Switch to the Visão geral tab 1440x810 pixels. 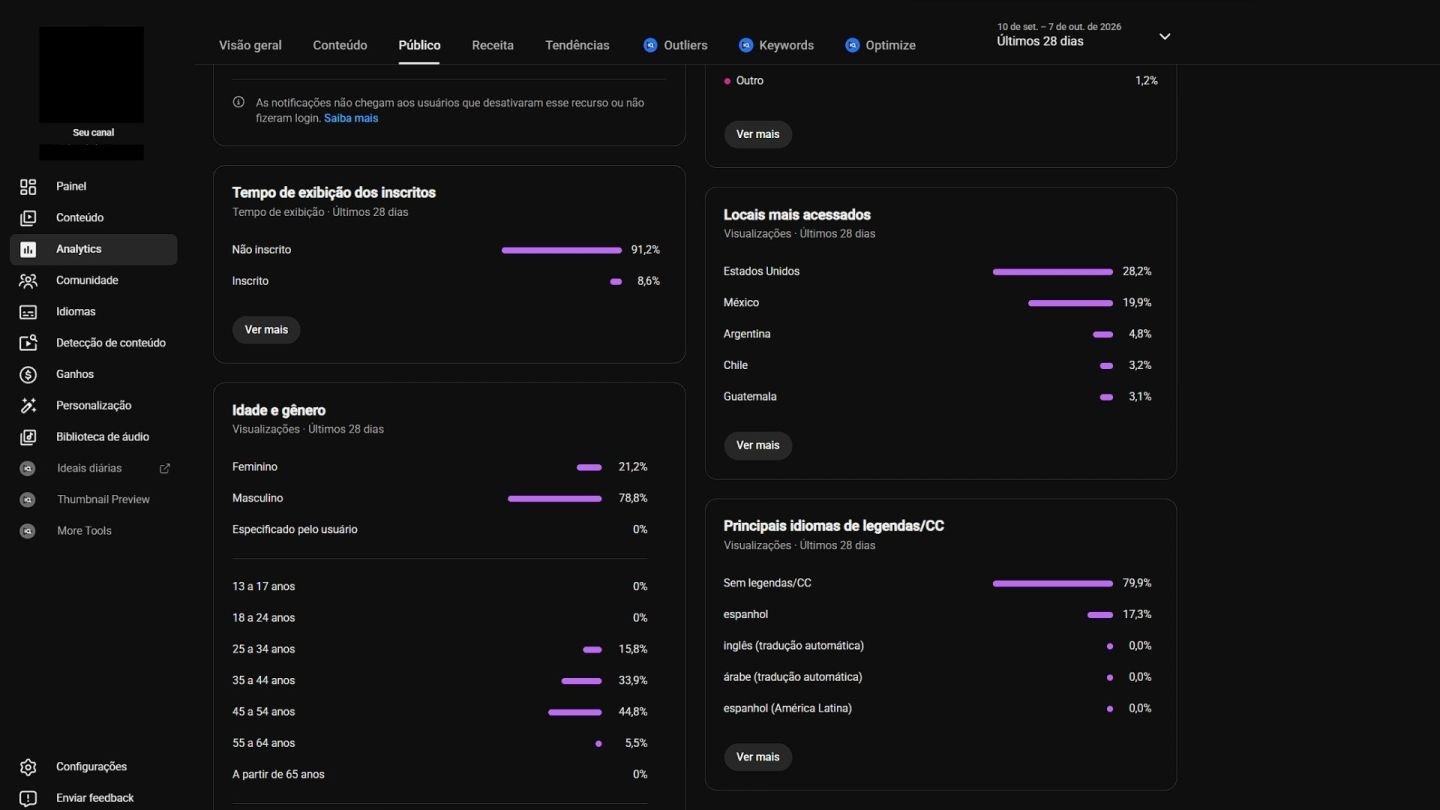coord(250,45)
